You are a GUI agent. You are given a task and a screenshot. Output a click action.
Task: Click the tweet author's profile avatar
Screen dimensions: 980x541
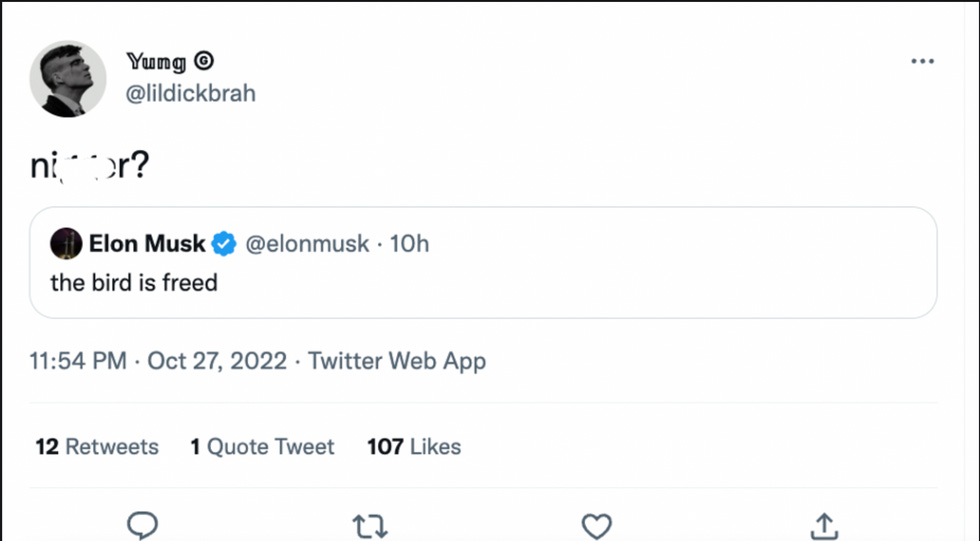[x=68, y=79]
